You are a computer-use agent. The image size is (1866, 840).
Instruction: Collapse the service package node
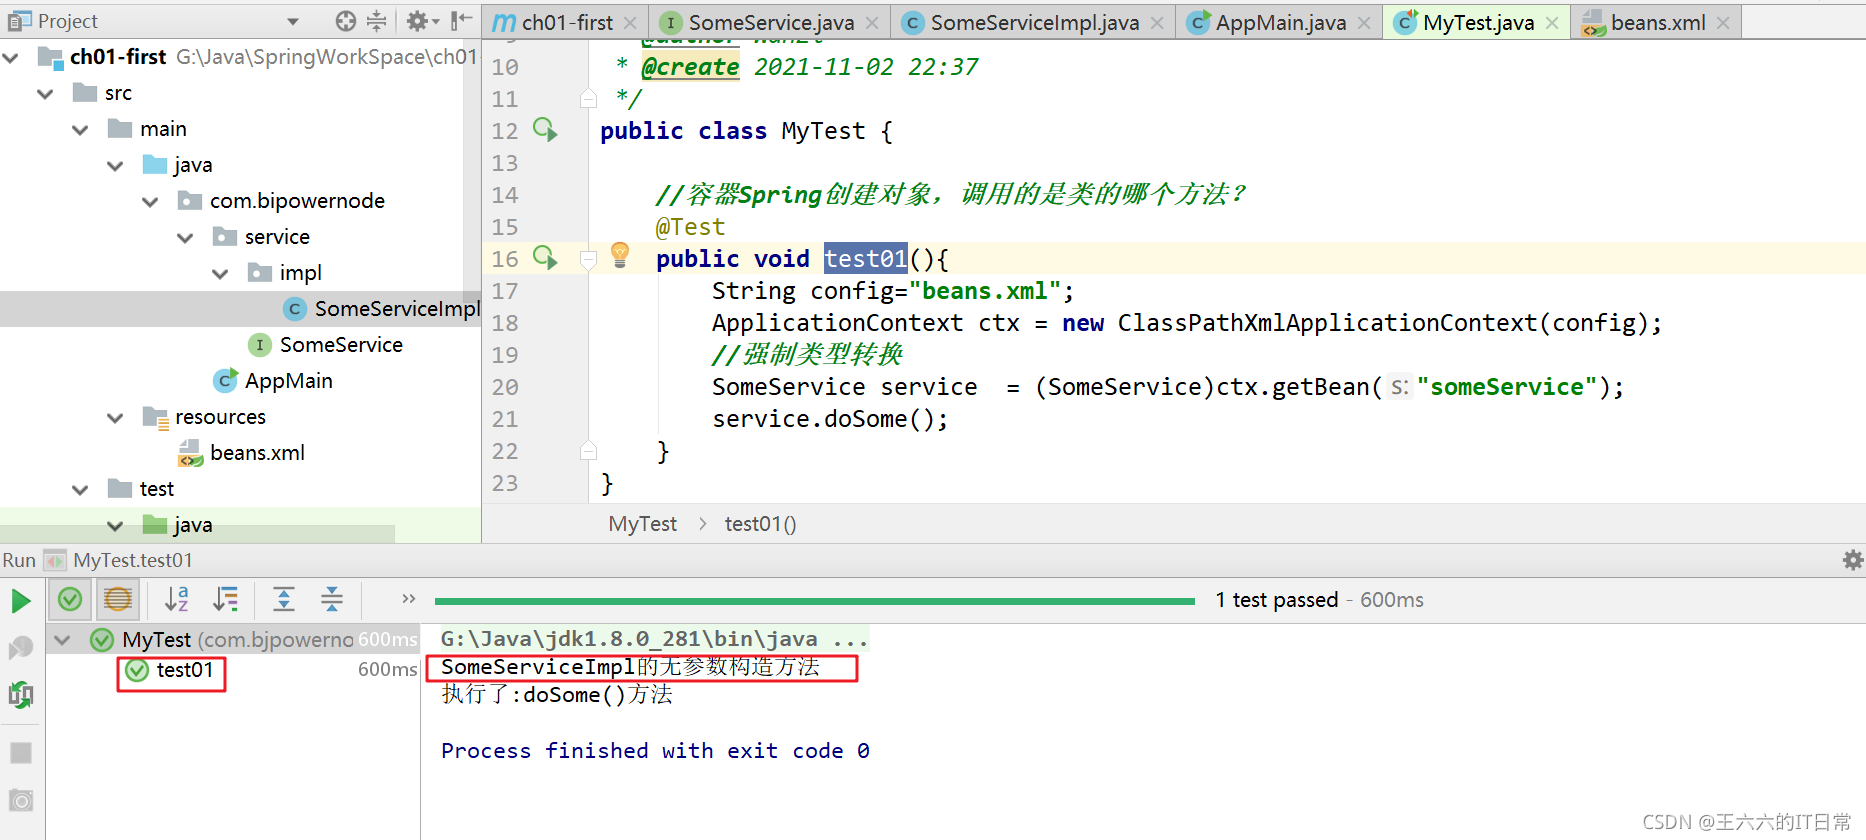[185, 238]
